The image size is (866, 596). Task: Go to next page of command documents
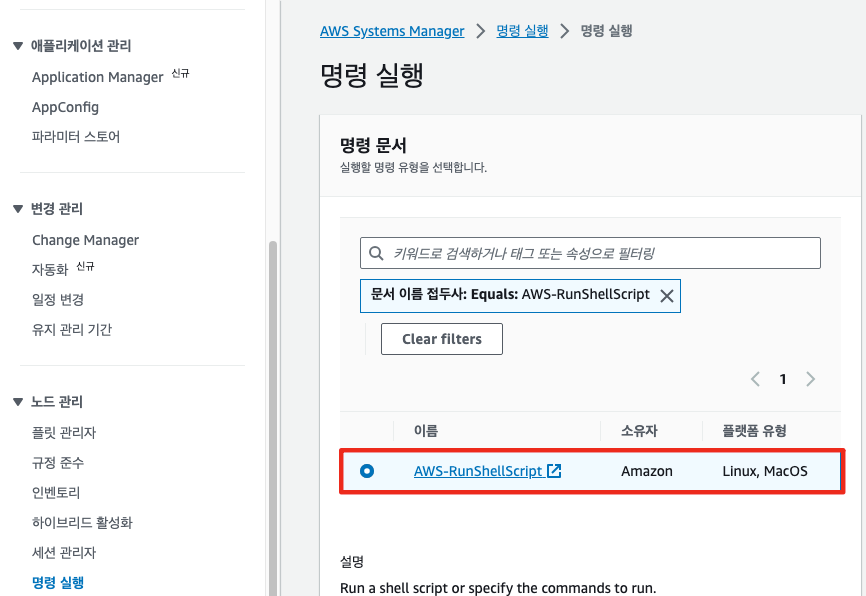pos(810,379)
